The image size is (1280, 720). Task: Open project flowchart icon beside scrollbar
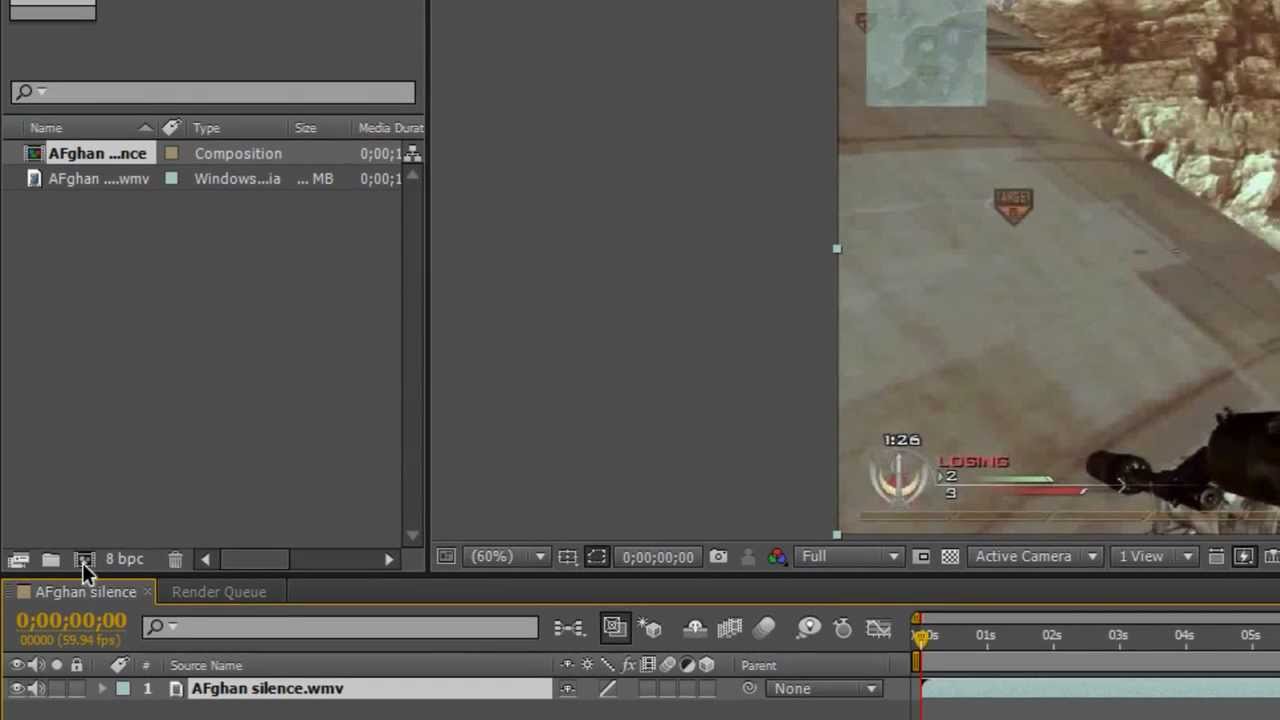411,154
